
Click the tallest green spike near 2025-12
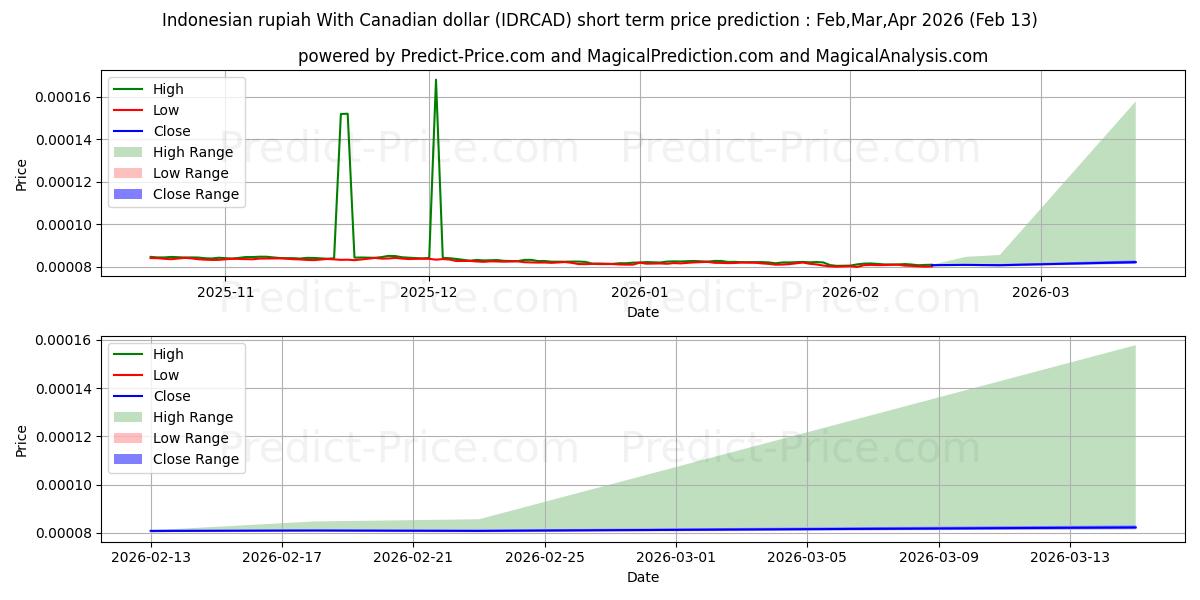coord(435,80)
